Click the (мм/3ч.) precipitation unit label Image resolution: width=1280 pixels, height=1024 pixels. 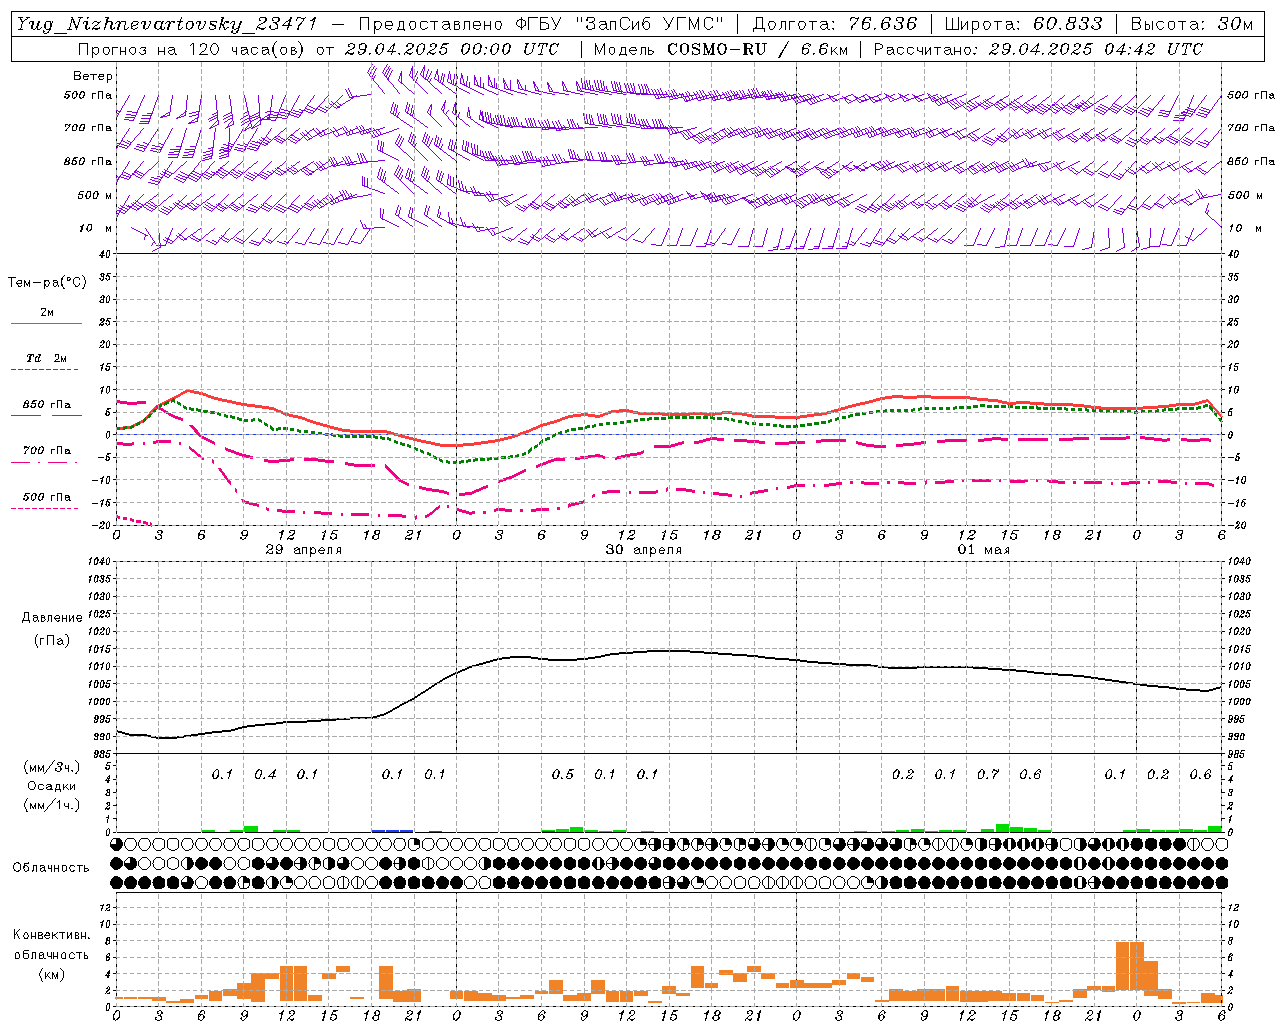[x=52, y=767]
